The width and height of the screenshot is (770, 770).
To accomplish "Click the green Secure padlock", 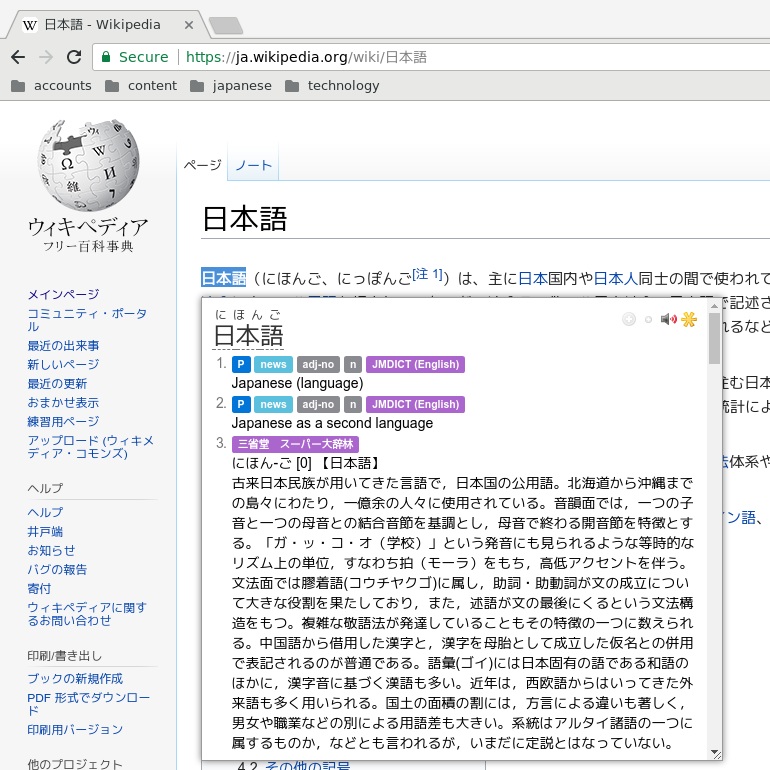I will 106,57.
